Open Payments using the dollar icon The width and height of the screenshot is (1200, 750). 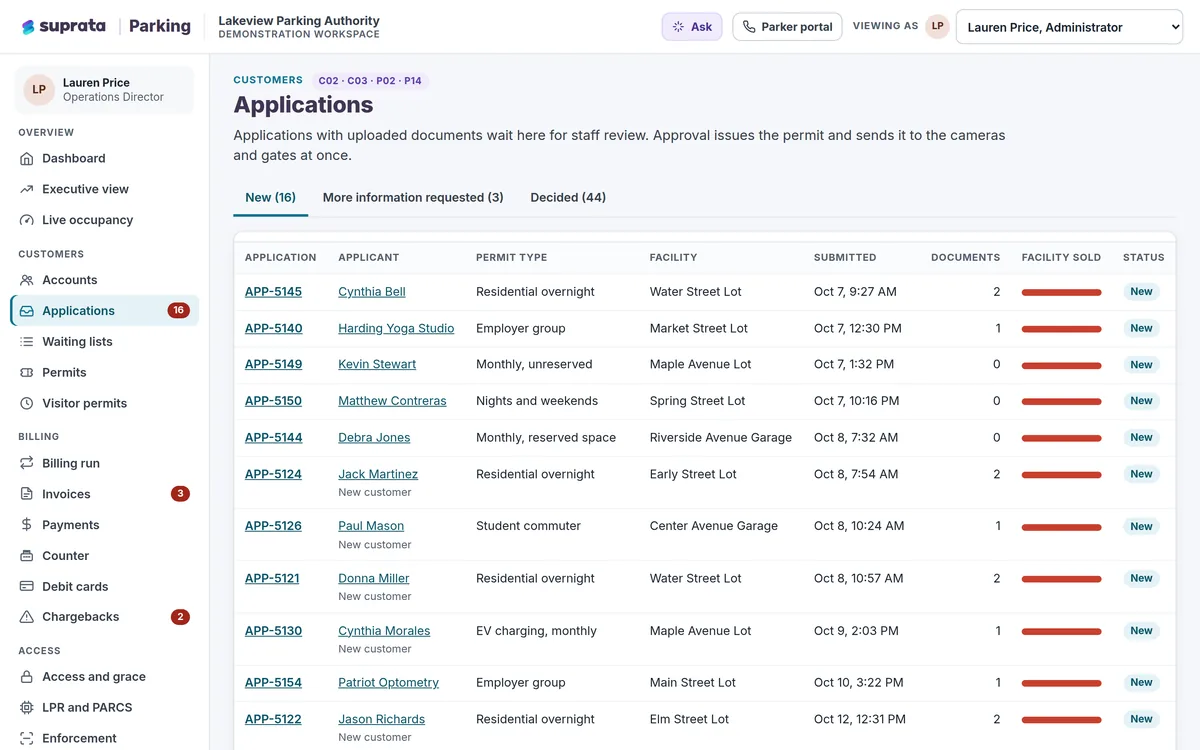[27, 525]
